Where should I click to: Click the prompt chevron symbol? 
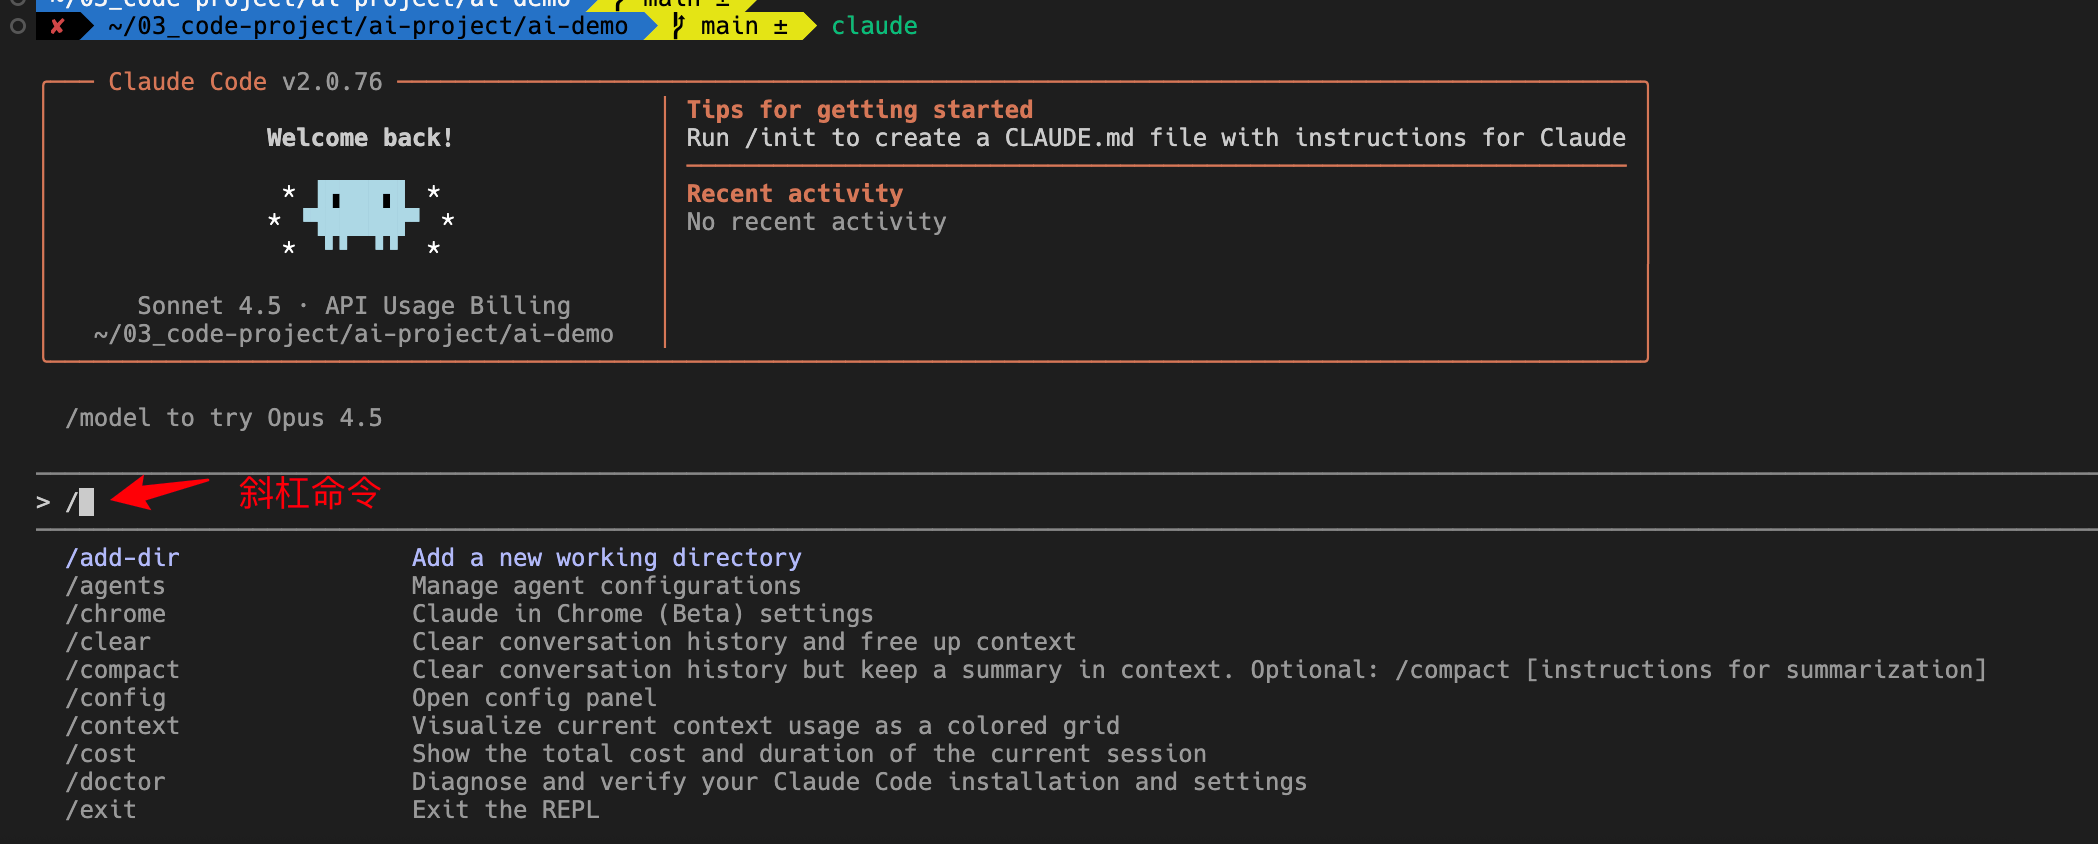click(43, 502)
